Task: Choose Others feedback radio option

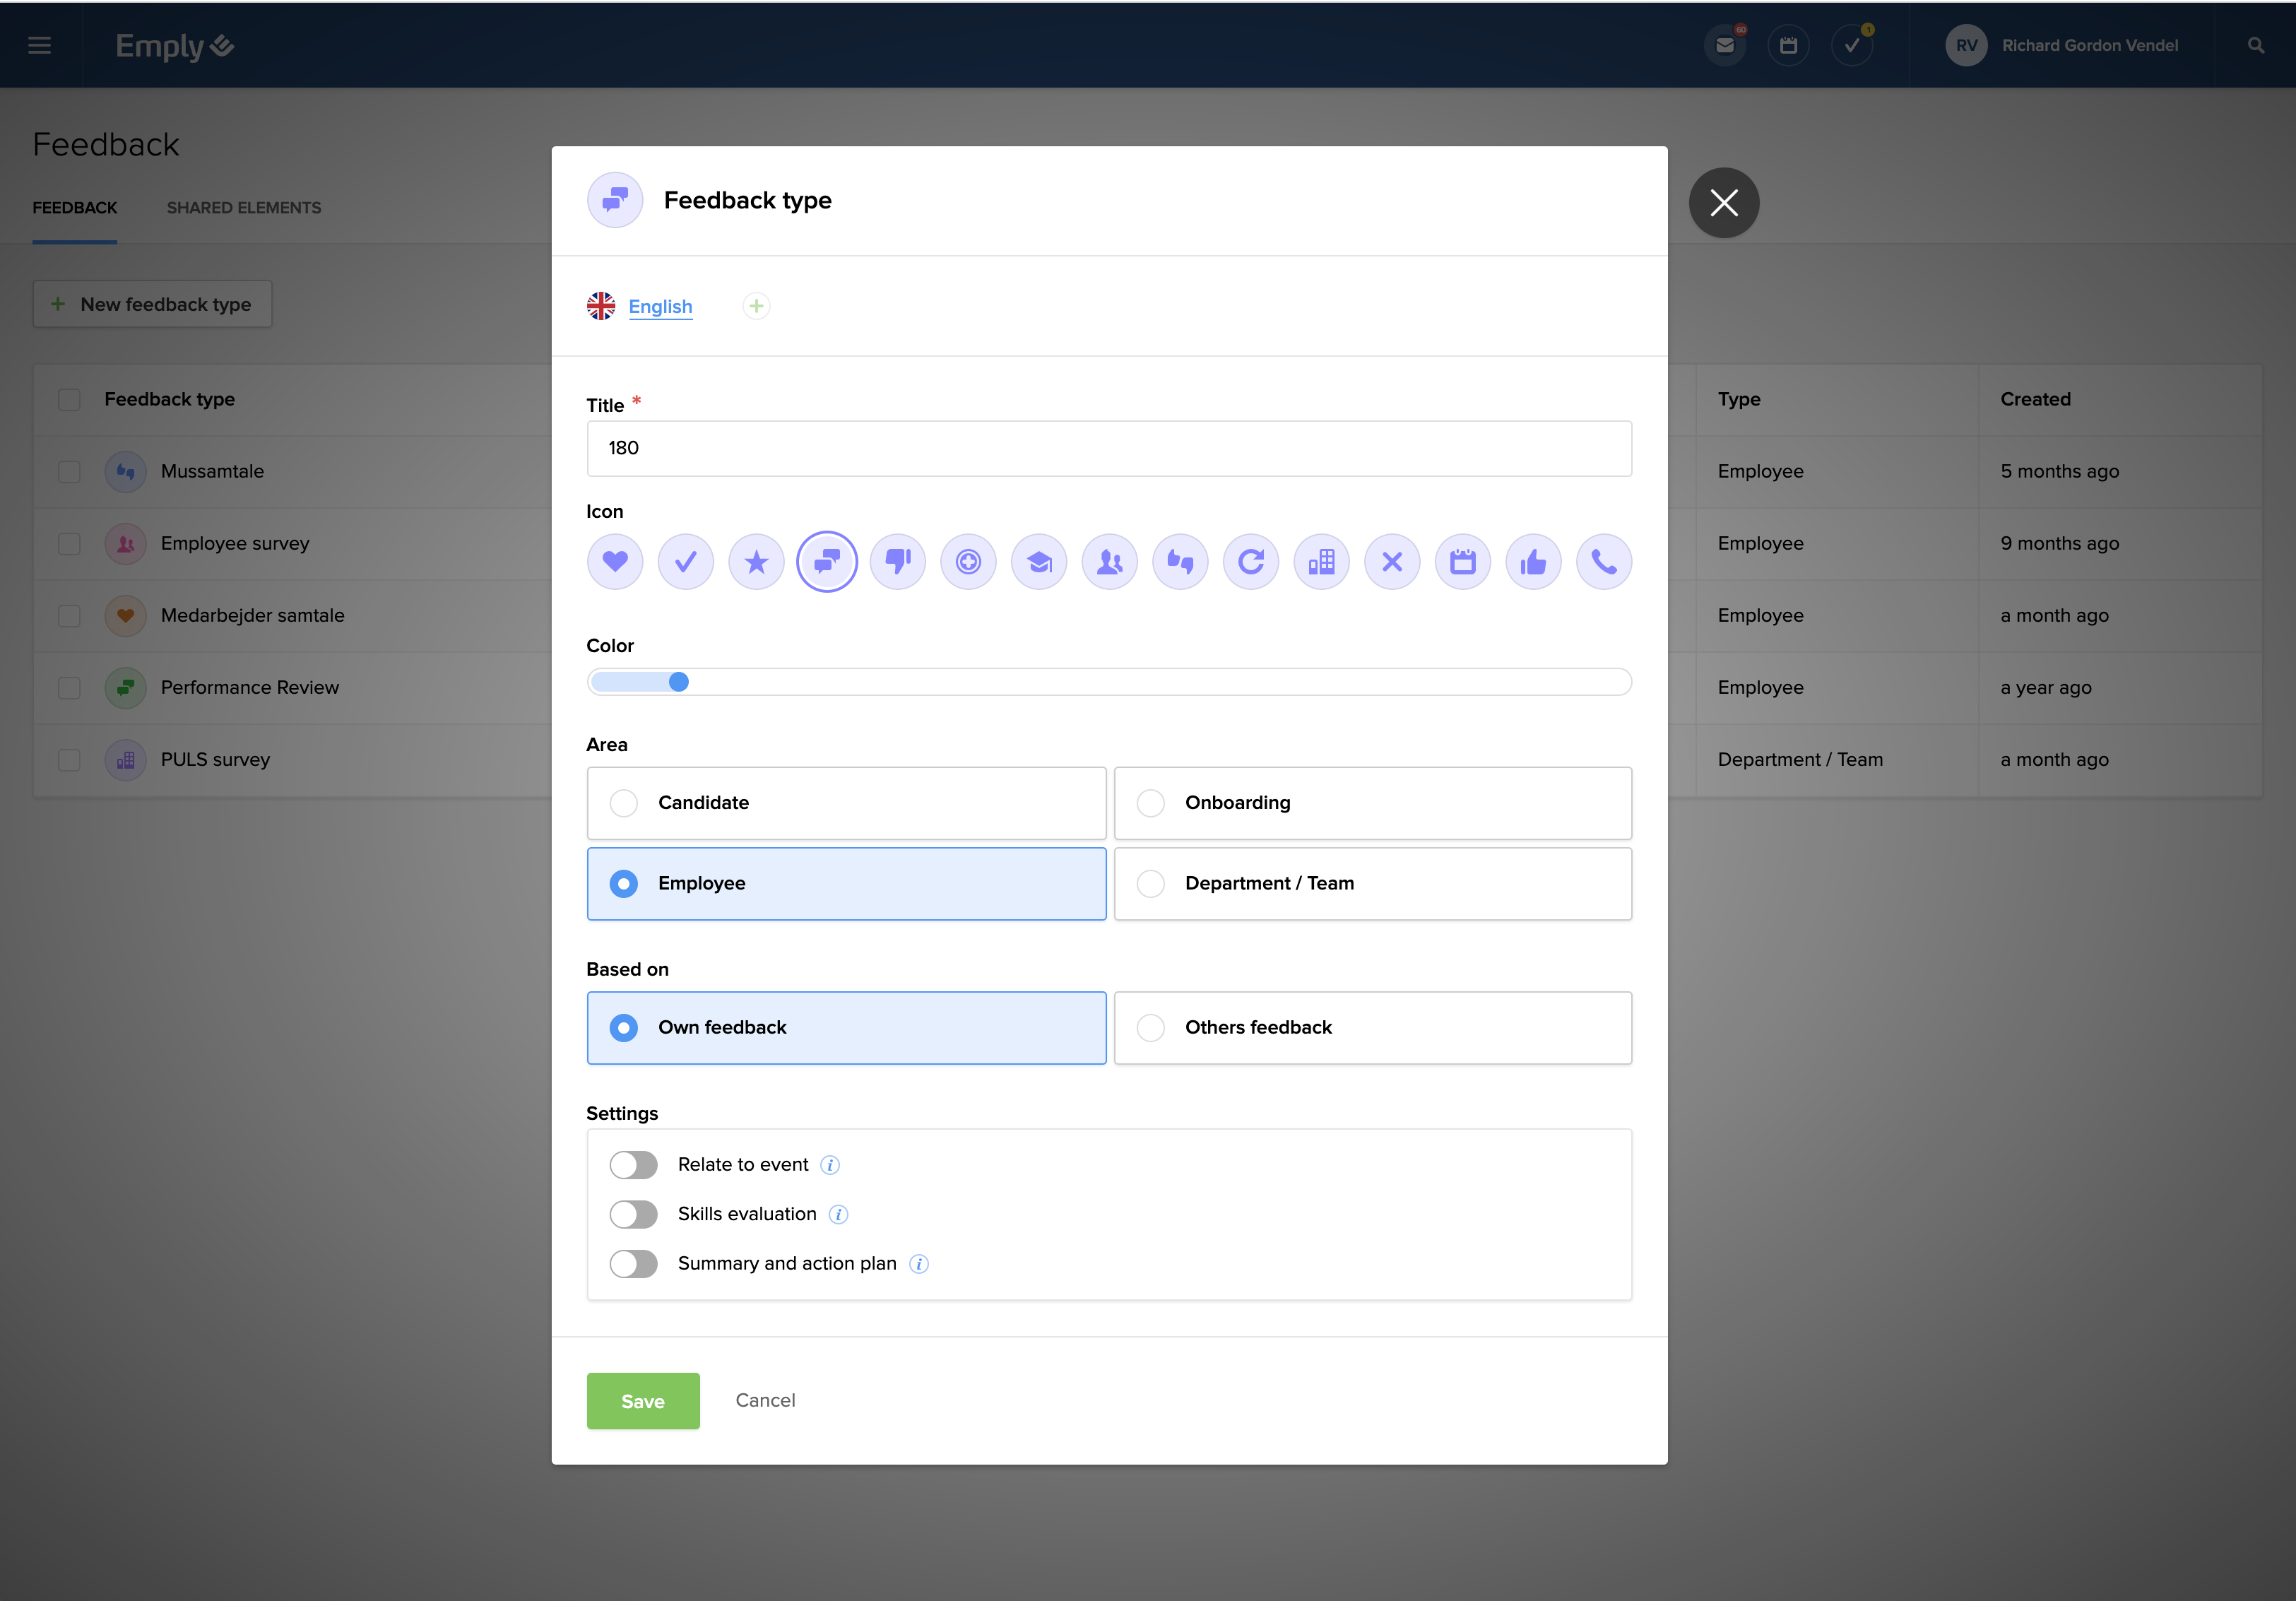Action: [1151, 1028]
